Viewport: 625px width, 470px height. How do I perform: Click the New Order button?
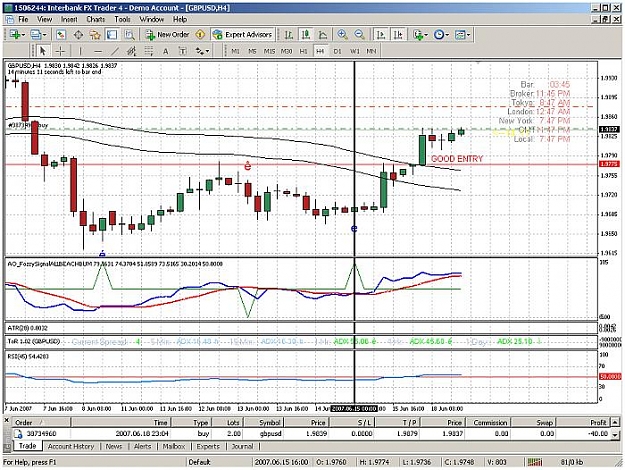coord(167,35)
